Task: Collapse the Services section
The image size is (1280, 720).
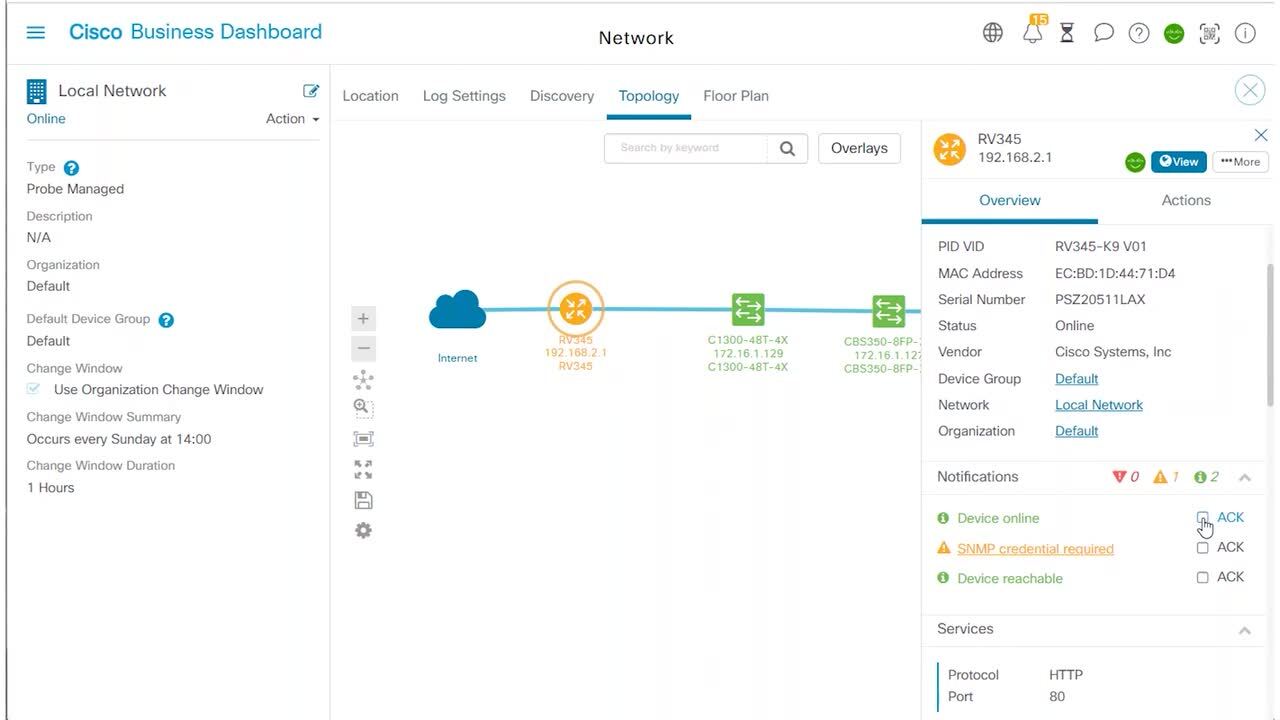Action: (1245, 629)
